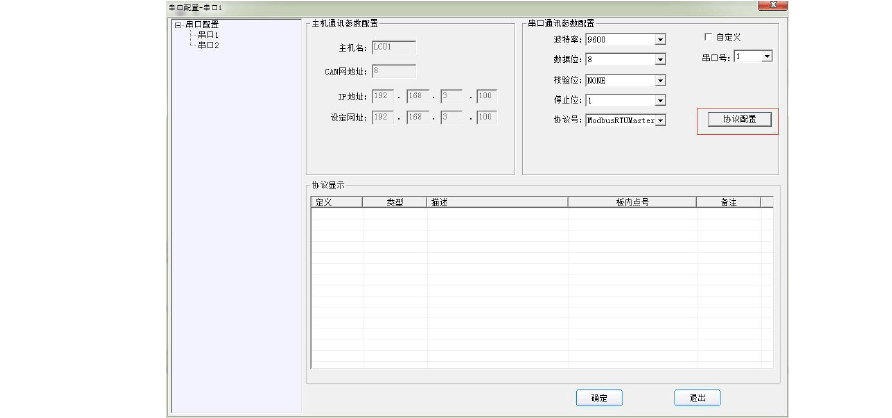Screen dimensions: 892x418
Task: Click the CAN网地址 input field
Action: point(394,71)
